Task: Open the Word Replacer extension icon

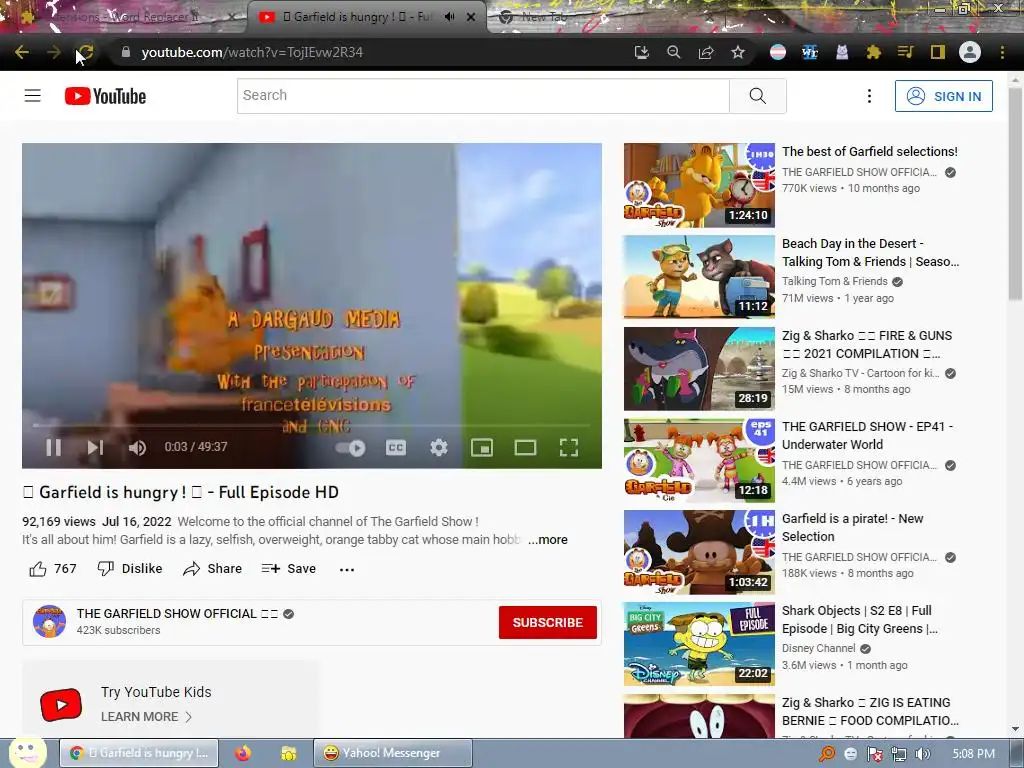Action: click(x=810, y=52)
